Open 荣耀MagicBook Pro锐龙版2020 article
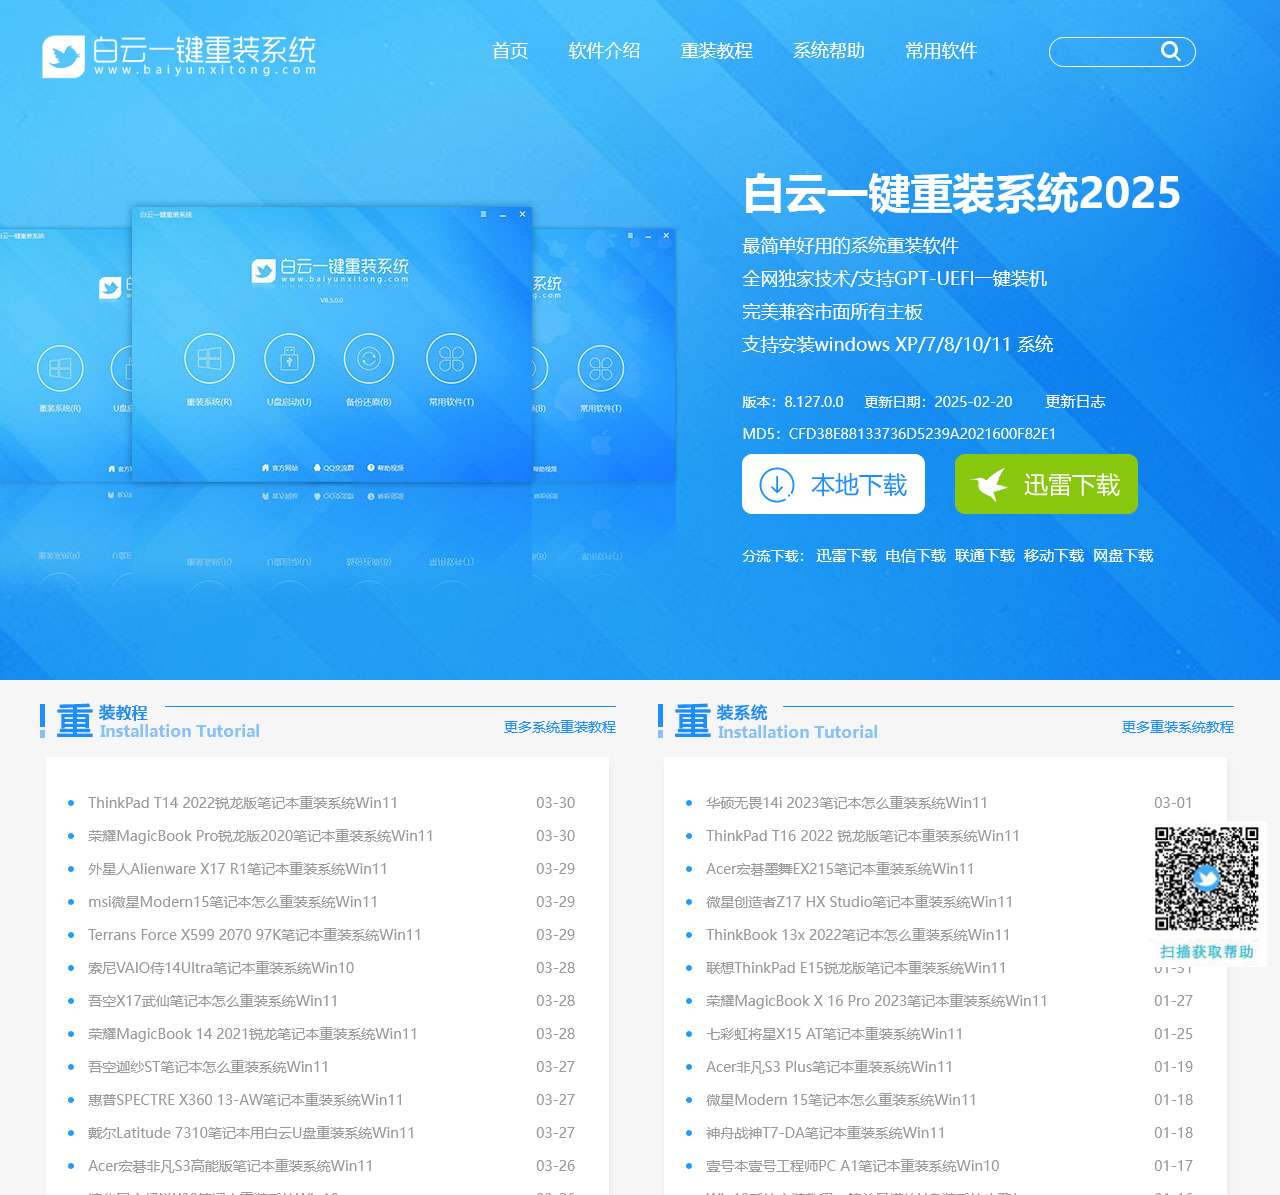 [261, 836]
